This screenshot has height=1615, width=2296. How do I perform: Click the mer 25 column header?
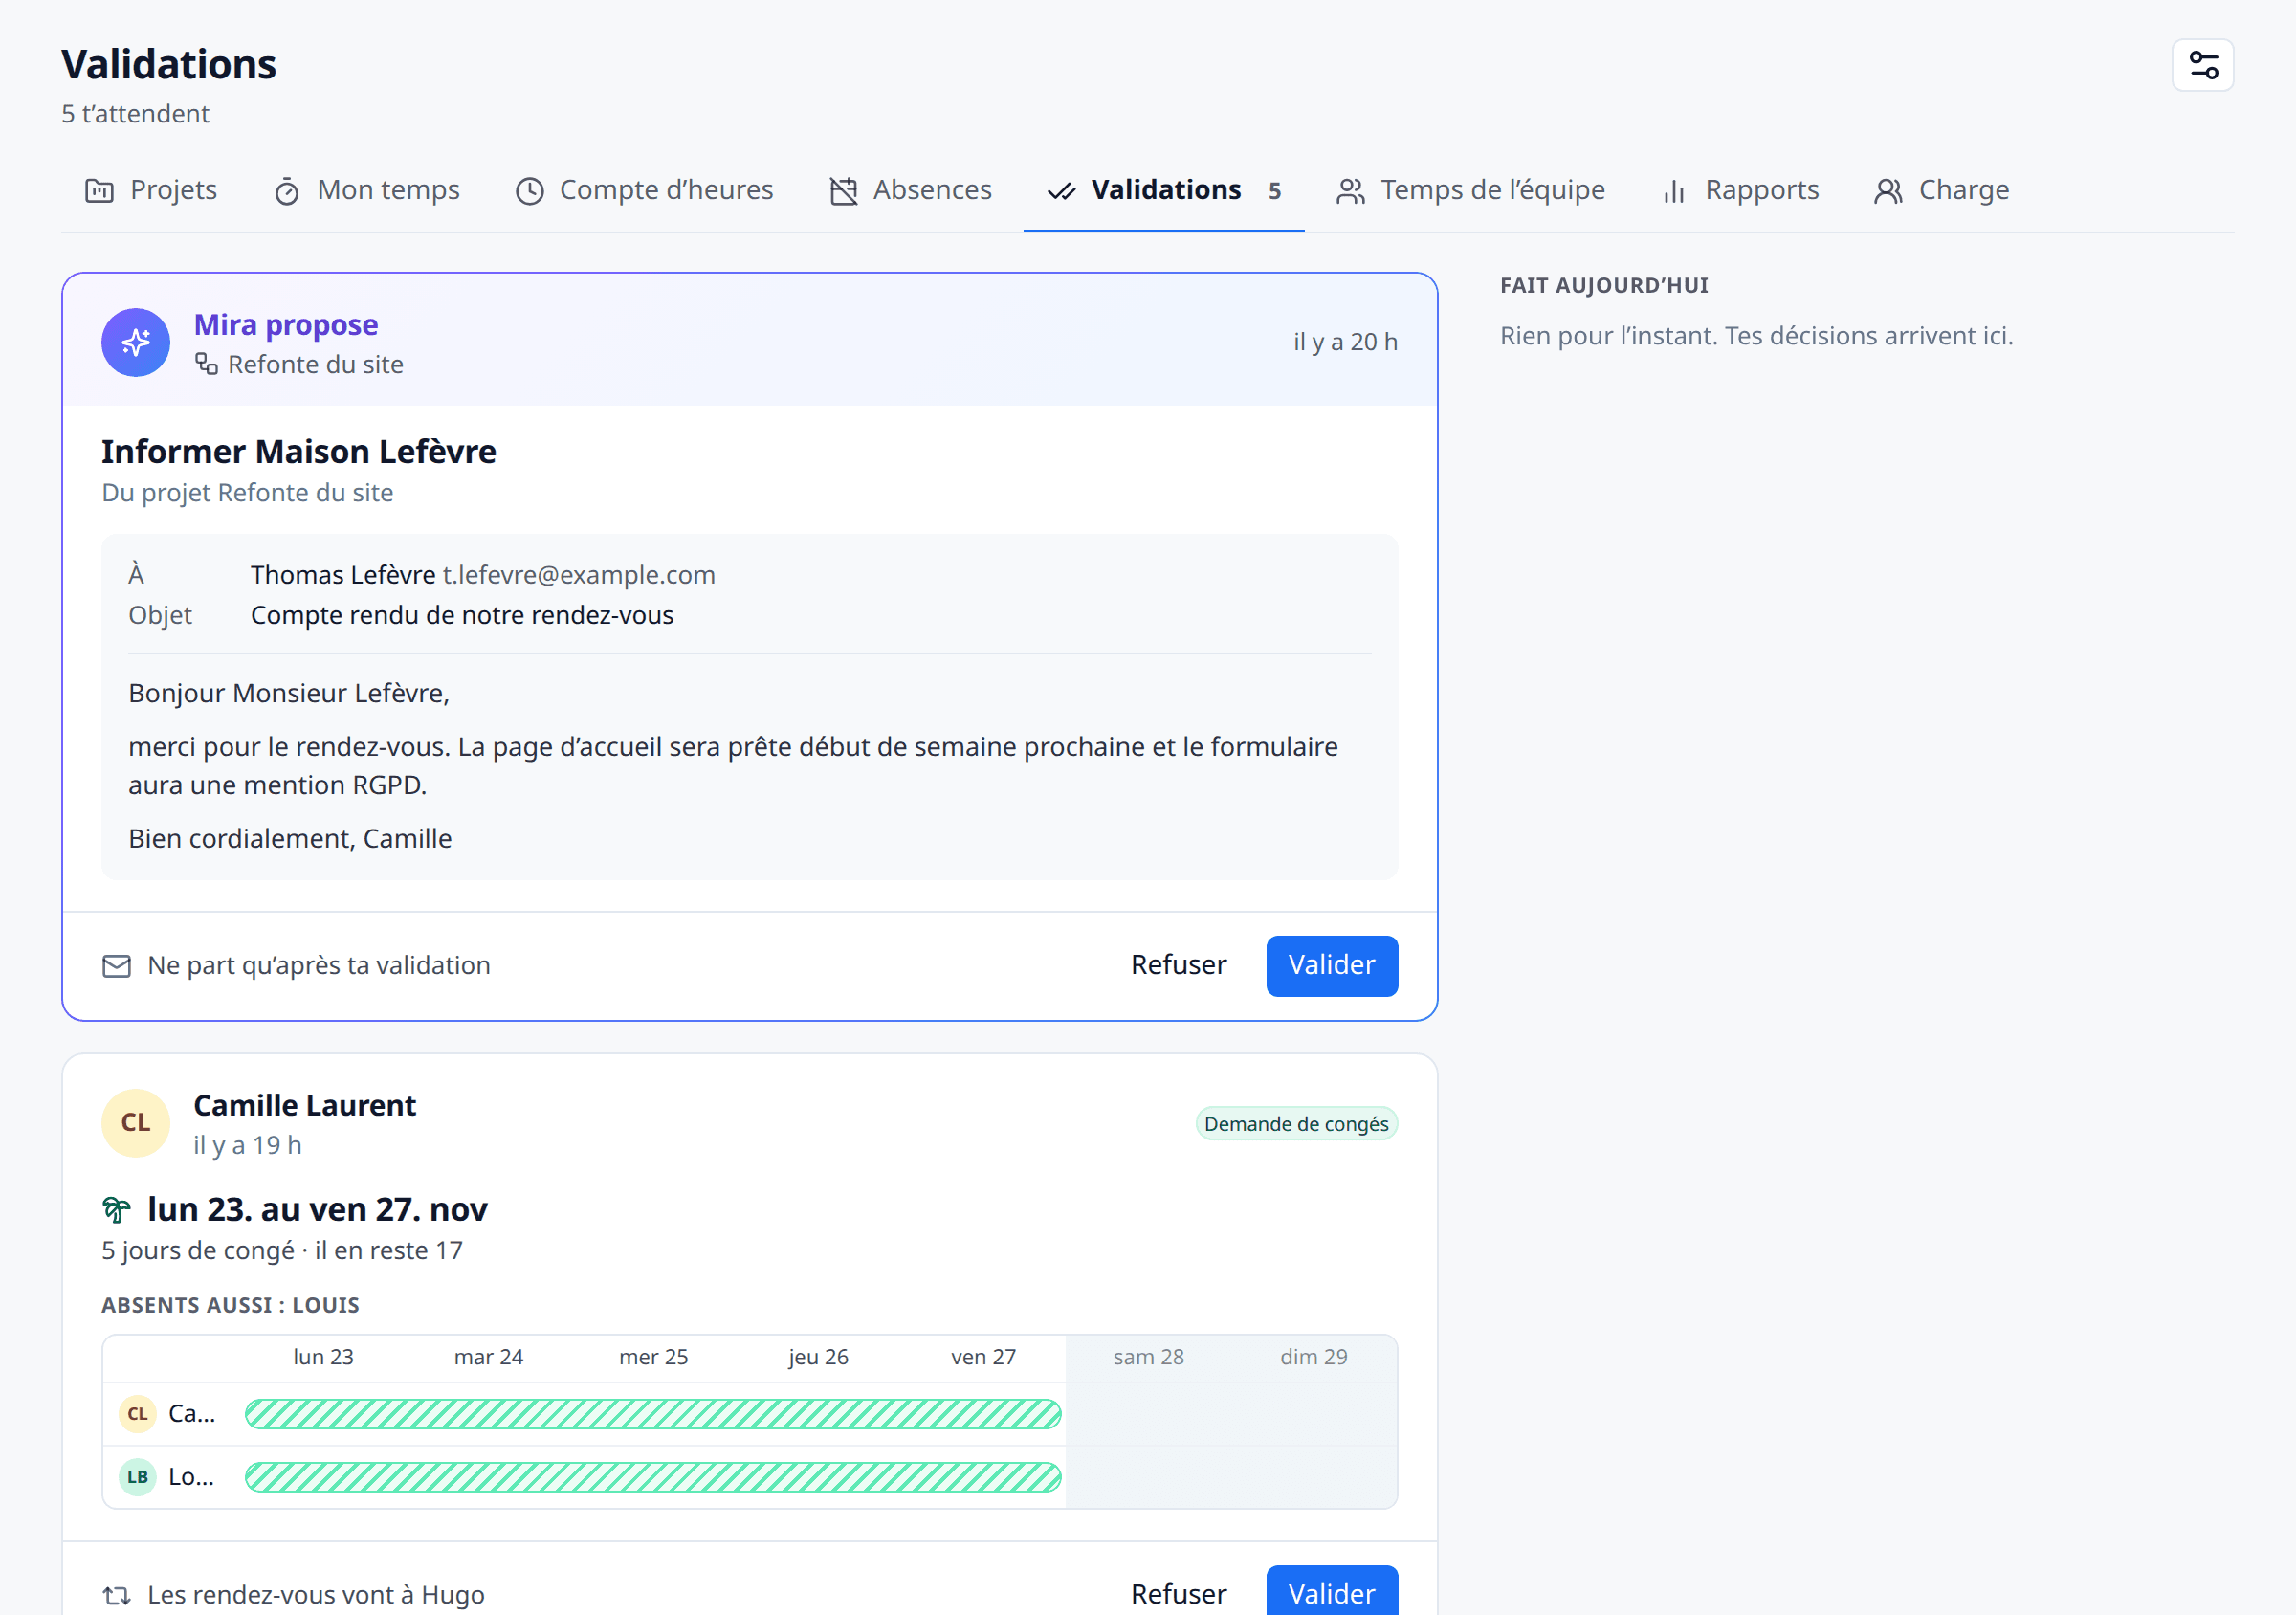tap(653, 1357)
